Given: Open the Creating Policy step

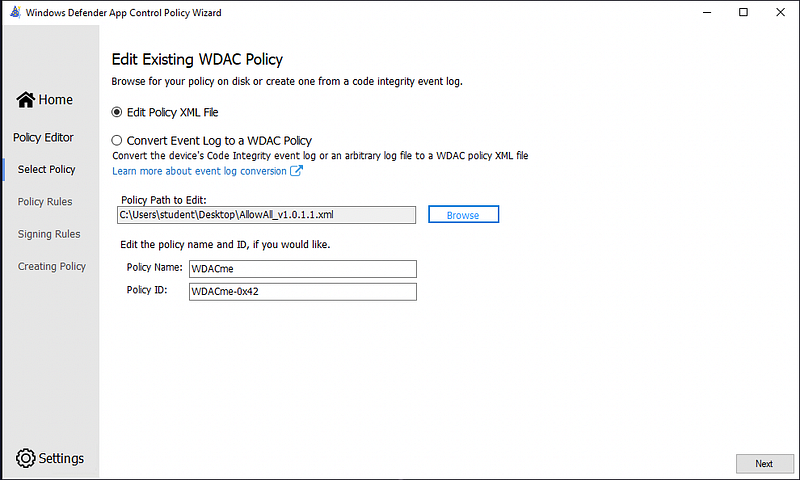Looking at the screenshot, I should click(52, 266).
